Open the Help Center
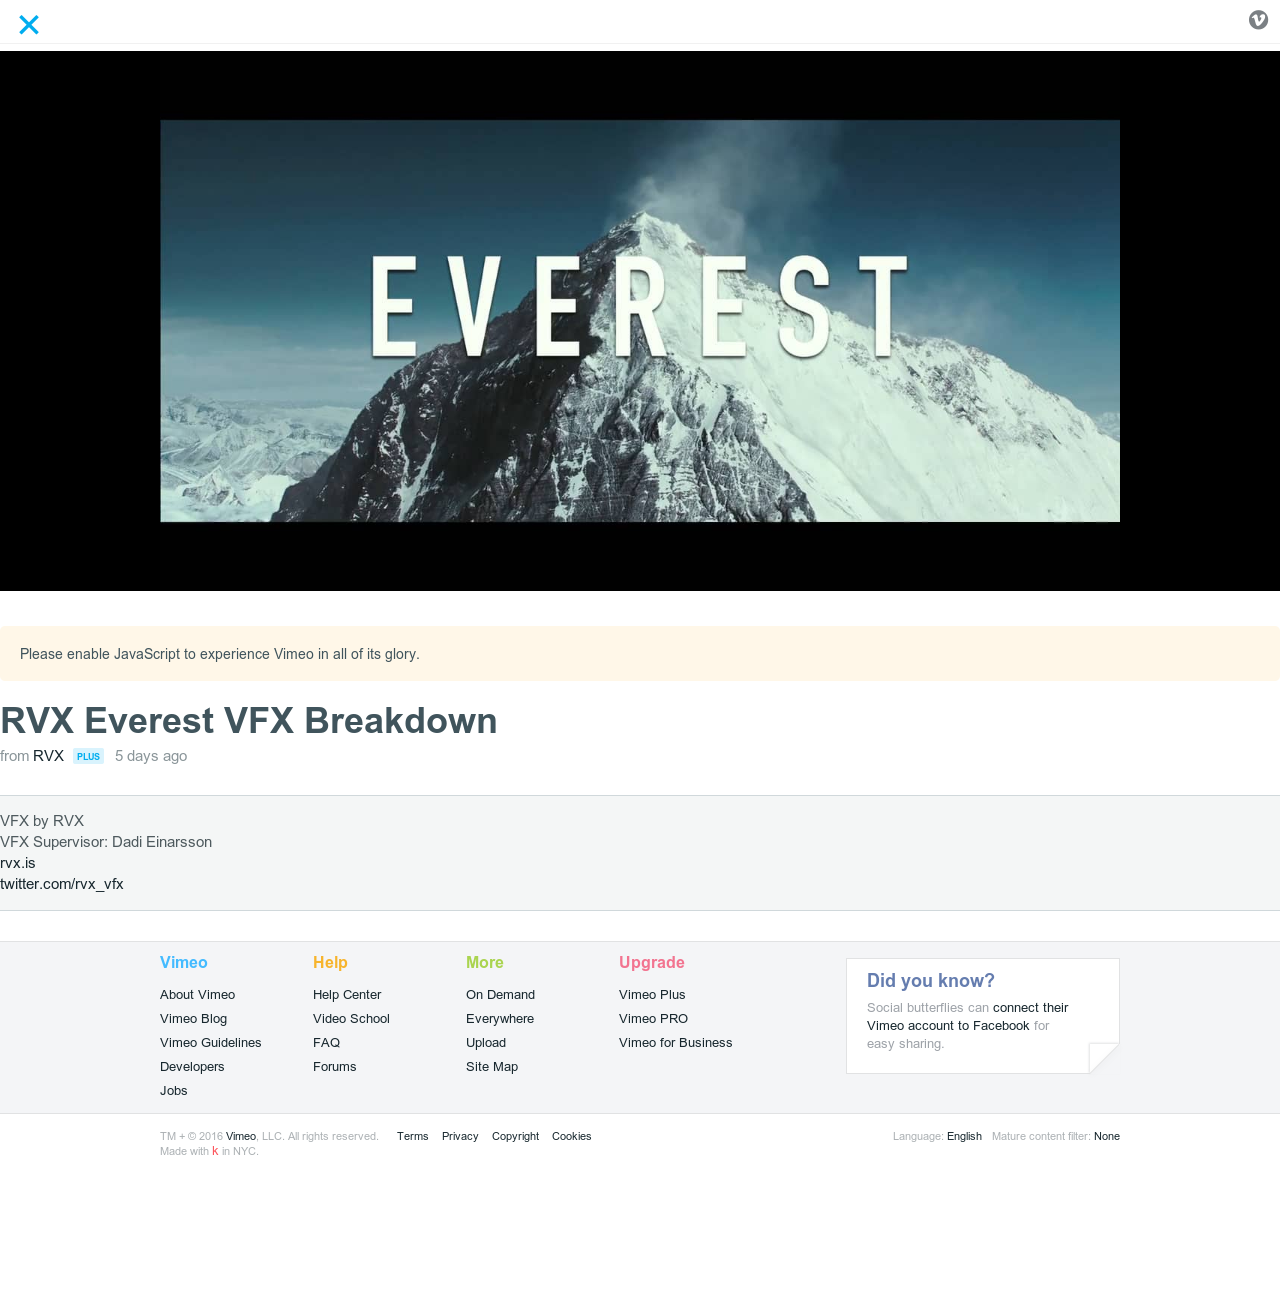This screenshot has width=1280, height=1296. point(347,995)
